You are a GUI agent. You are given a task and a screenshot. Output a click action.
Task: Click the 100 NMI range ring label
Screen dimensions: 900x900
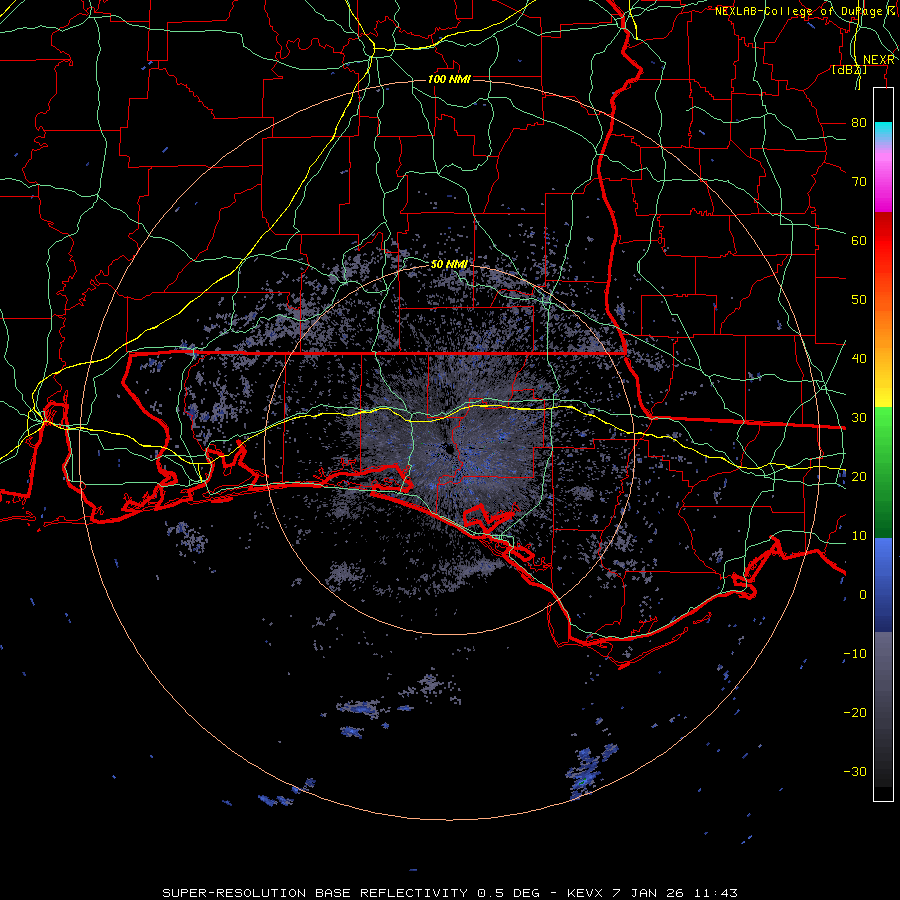pyautogui.click(x=449, y=79)
